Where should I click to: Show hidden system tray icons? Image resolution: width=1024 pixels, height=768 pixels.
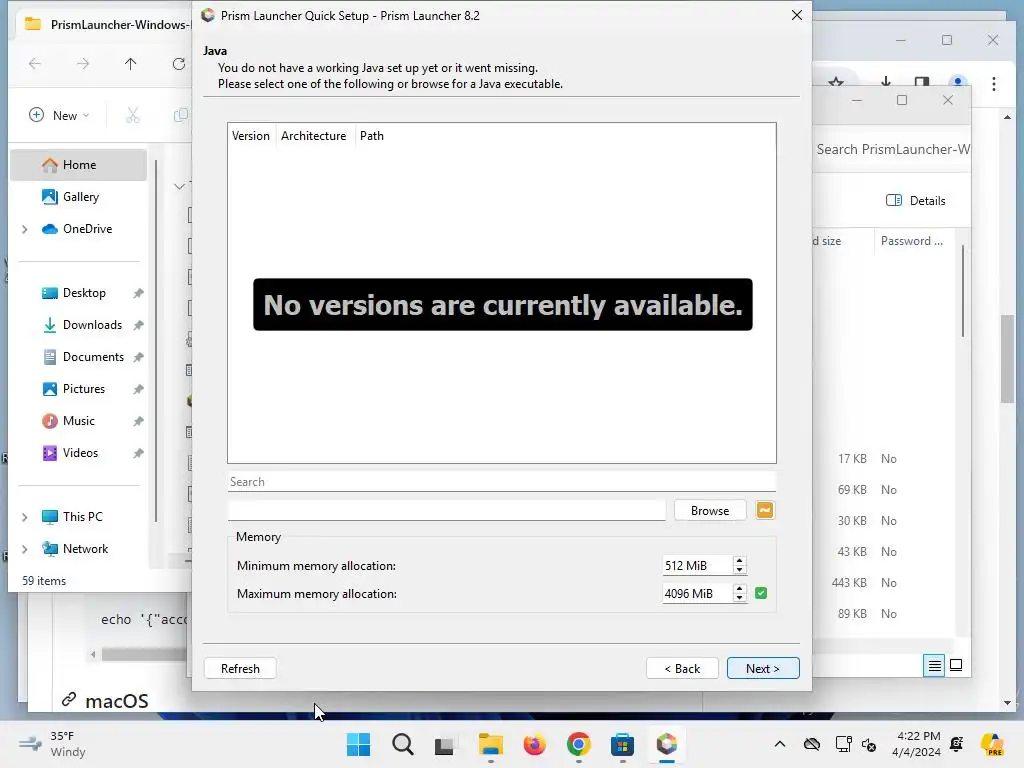click(780, 744)
